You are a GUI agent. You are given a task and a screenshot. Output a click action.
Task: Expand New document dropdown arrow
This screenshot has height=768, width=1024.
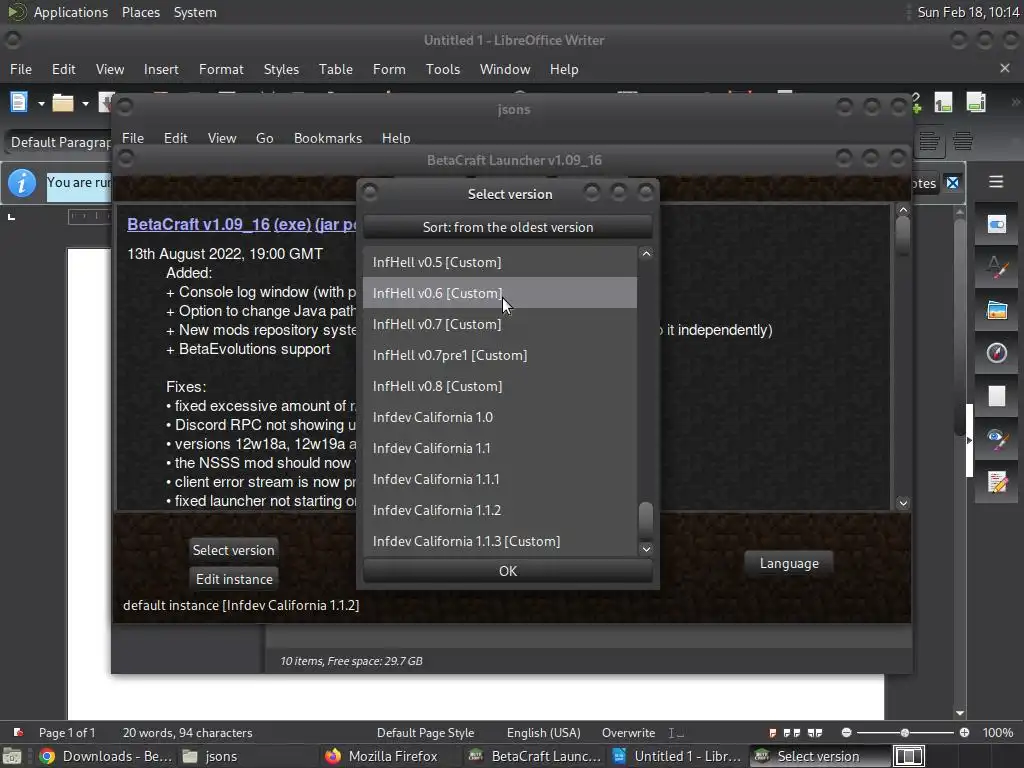40,103
